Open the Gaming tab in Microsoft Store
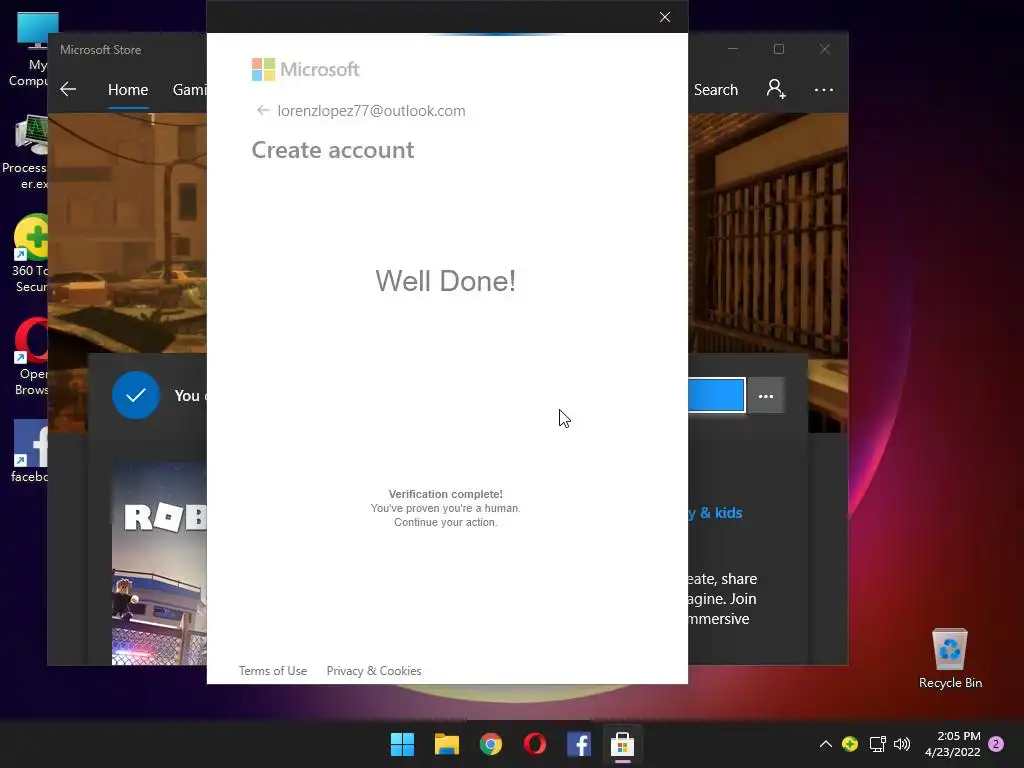Viewport: 1024px width, 768px height. pos(189,89)
